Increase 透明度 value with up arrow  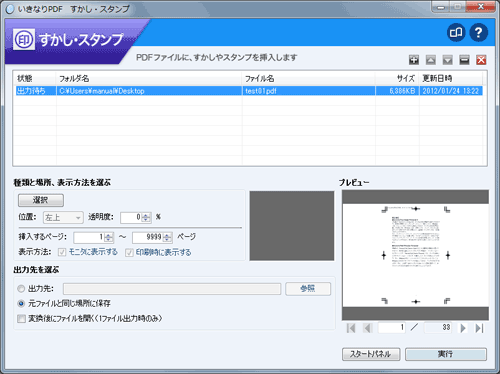[x=146, y=215]
